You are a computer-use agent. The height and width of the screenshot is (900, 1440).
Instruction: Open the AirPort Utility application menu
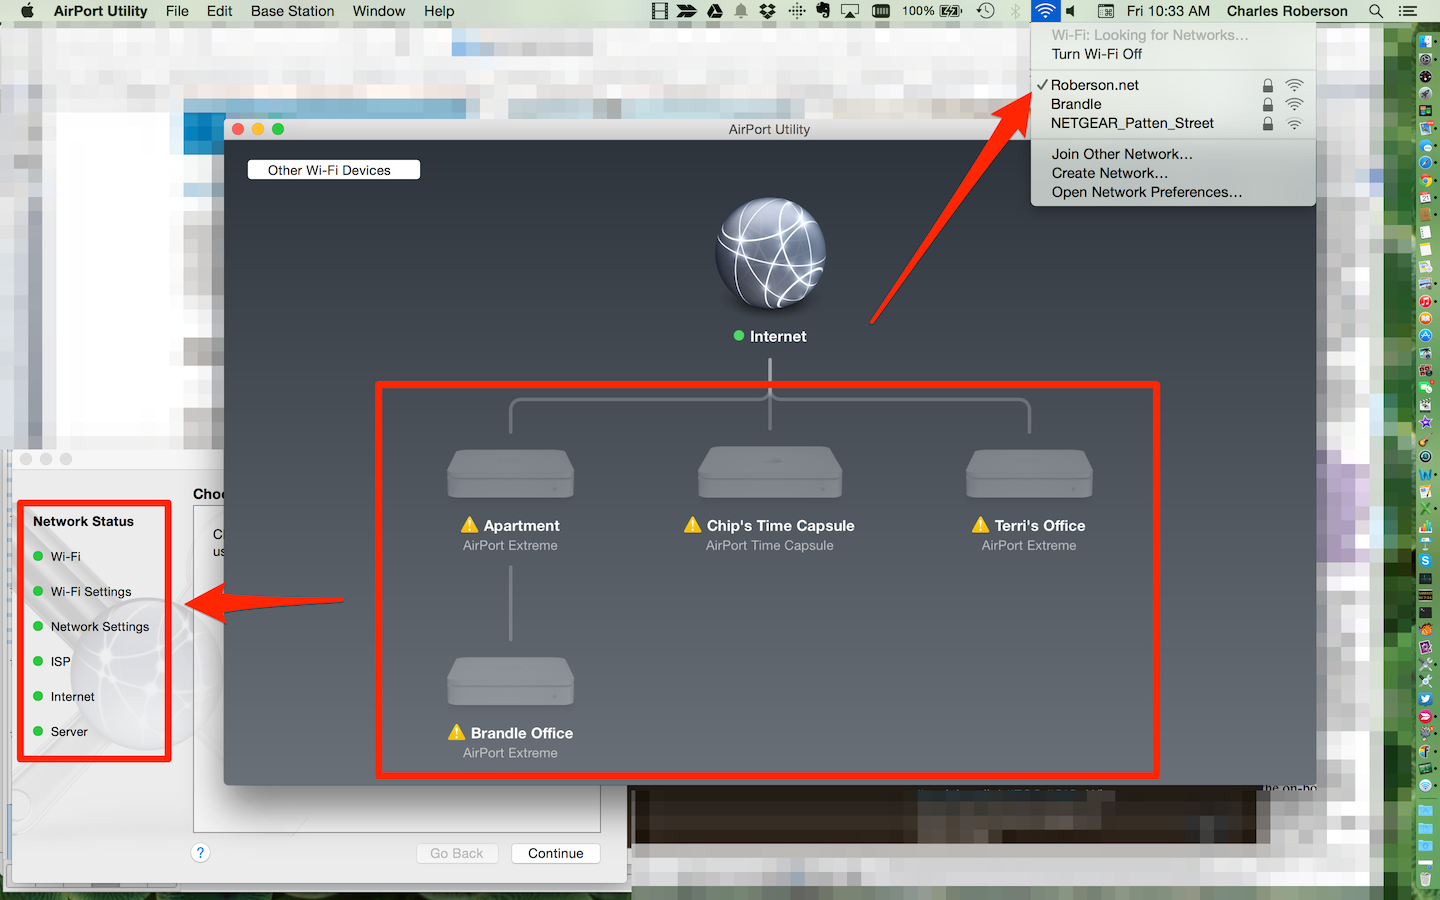click(x=100, y=11)
